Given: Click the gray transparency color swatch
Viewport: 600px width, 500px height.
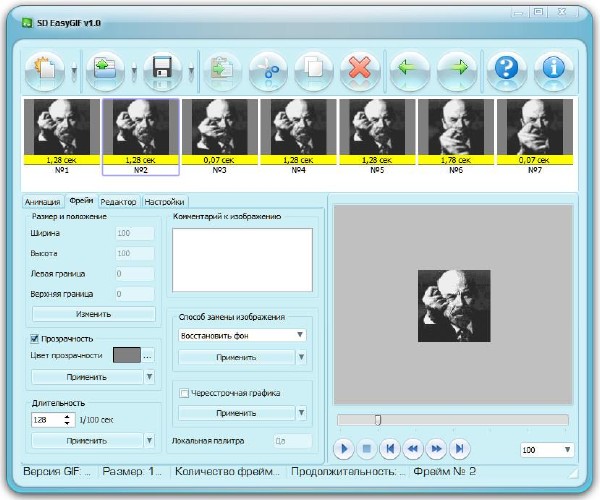Looking at the screenshot, I should (128, 355).
